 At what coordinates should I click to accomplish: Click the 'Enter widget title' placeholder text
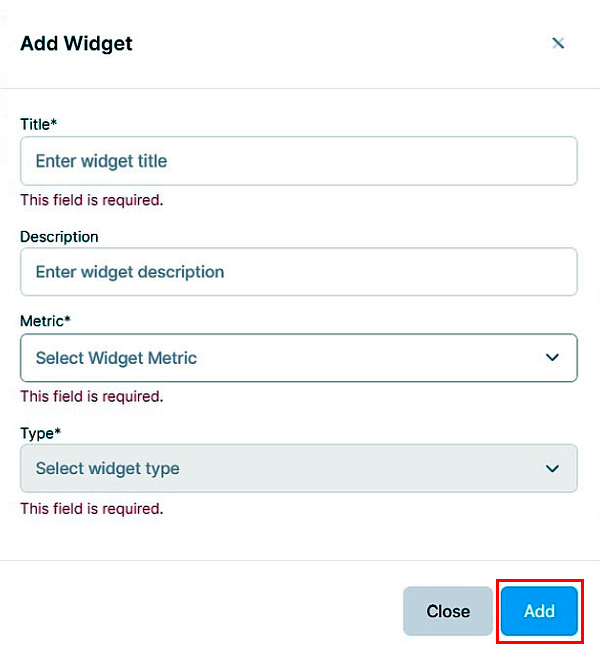click(x=101, y=161)
